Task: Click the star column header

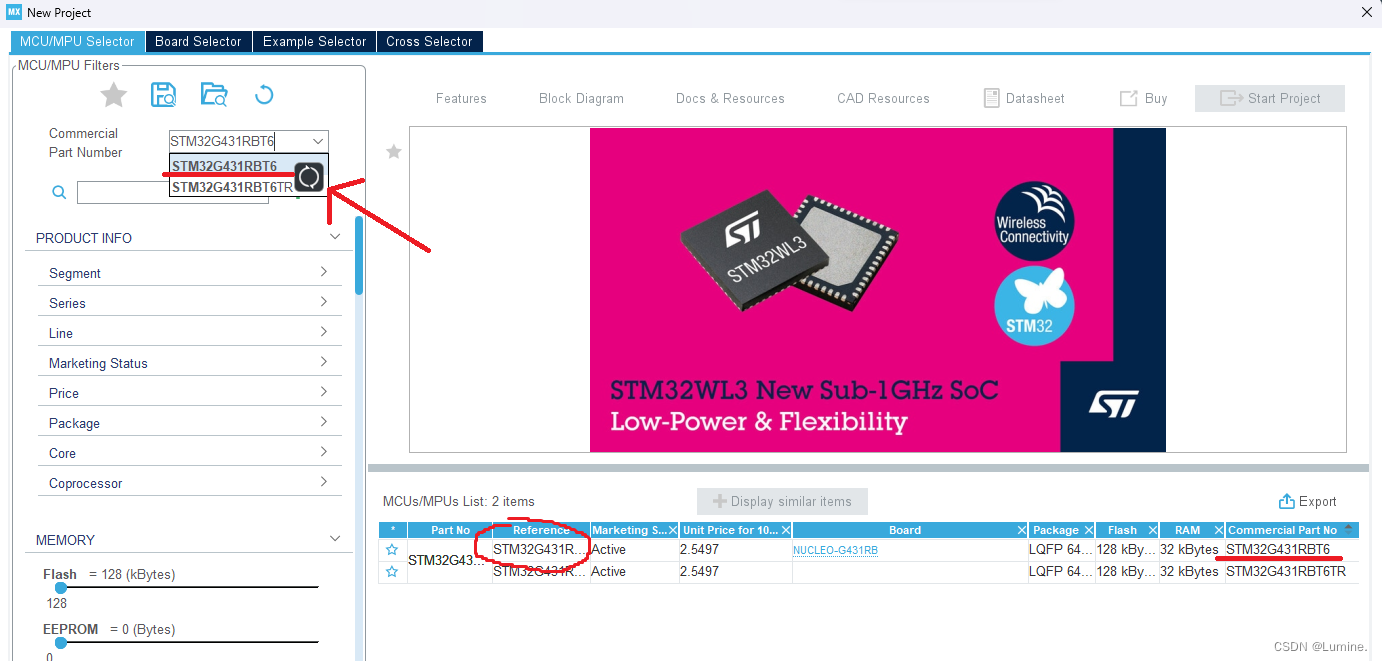Action: (x=393, y=530)
